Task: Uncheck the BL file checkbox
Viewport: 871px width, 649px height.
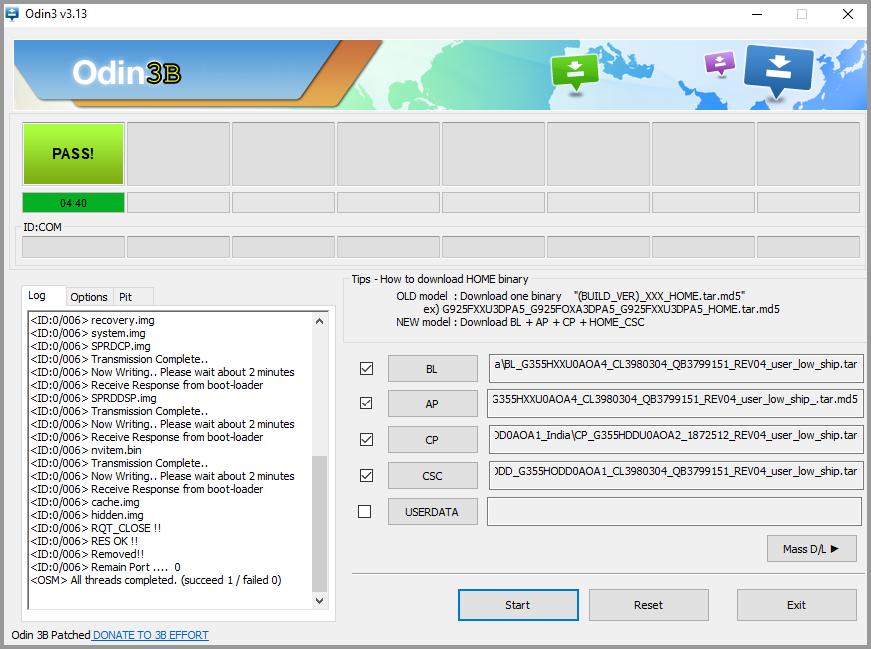Action: 366,368
